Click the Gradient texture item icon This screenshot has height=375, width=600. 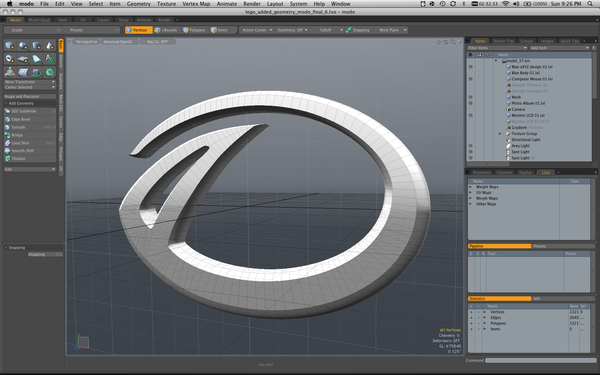point(509,127)
